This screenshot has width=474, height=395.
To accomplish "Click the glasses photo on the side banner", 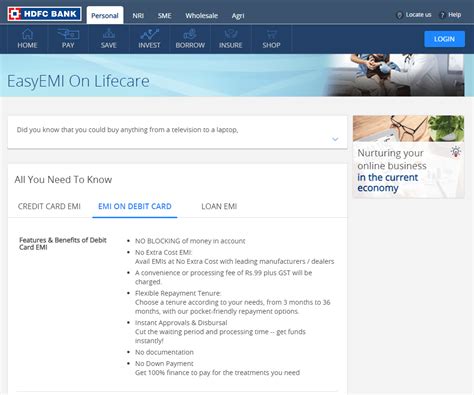I will point(409,128).
